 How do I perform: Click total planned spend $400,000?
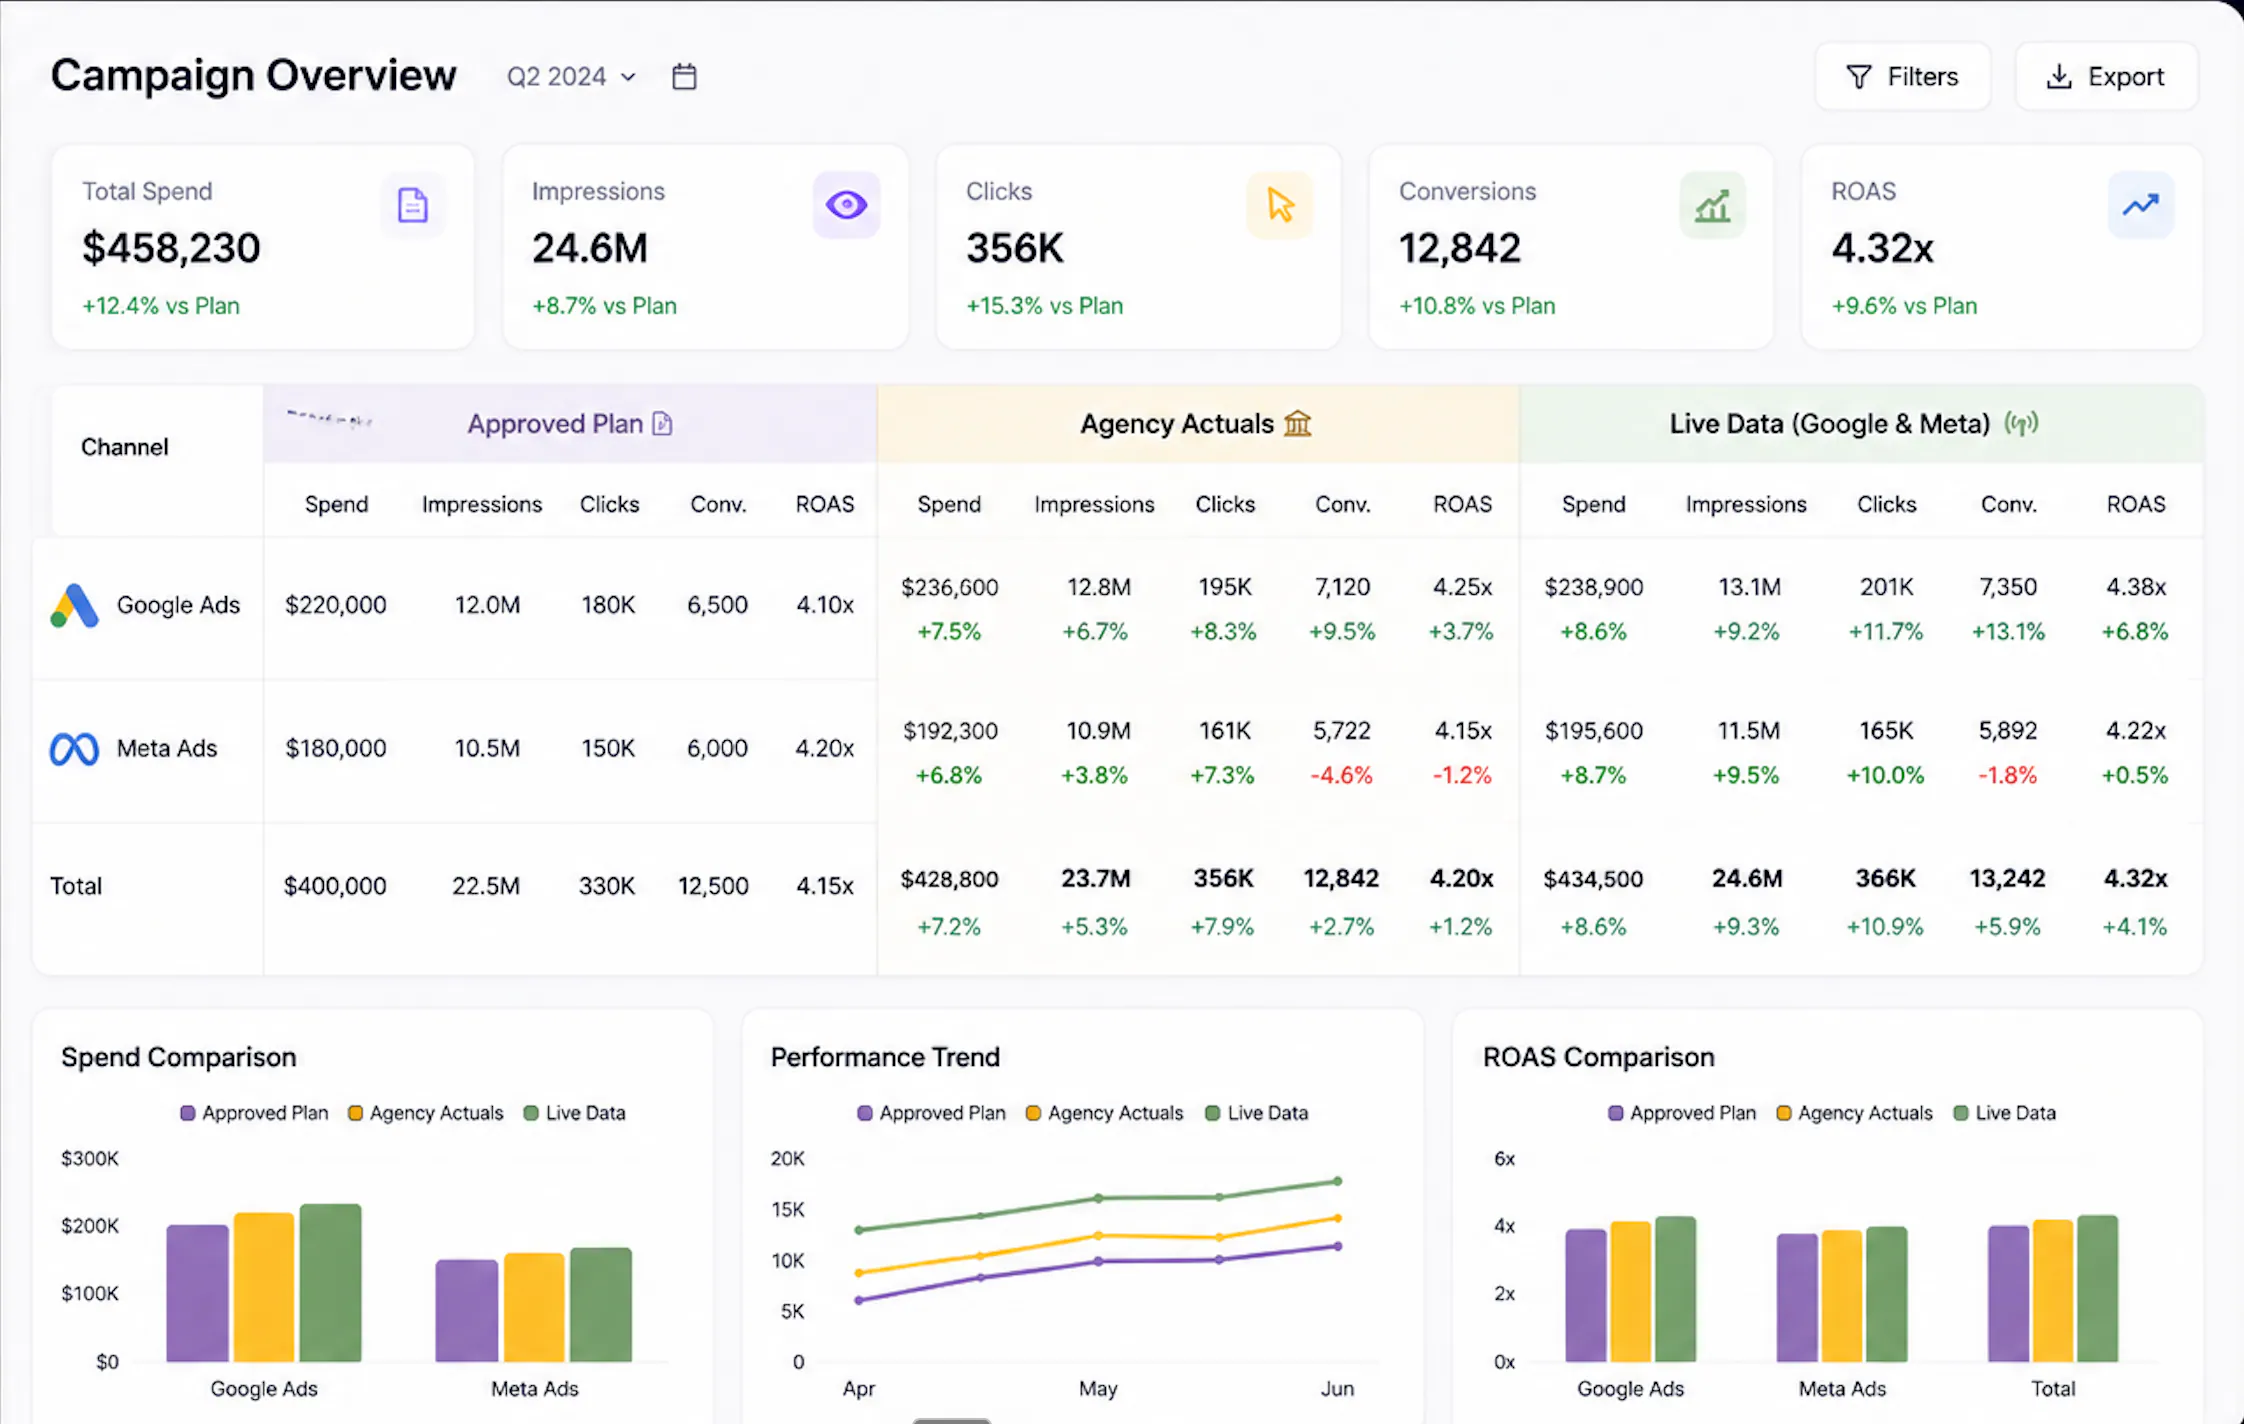click(335, 886)
